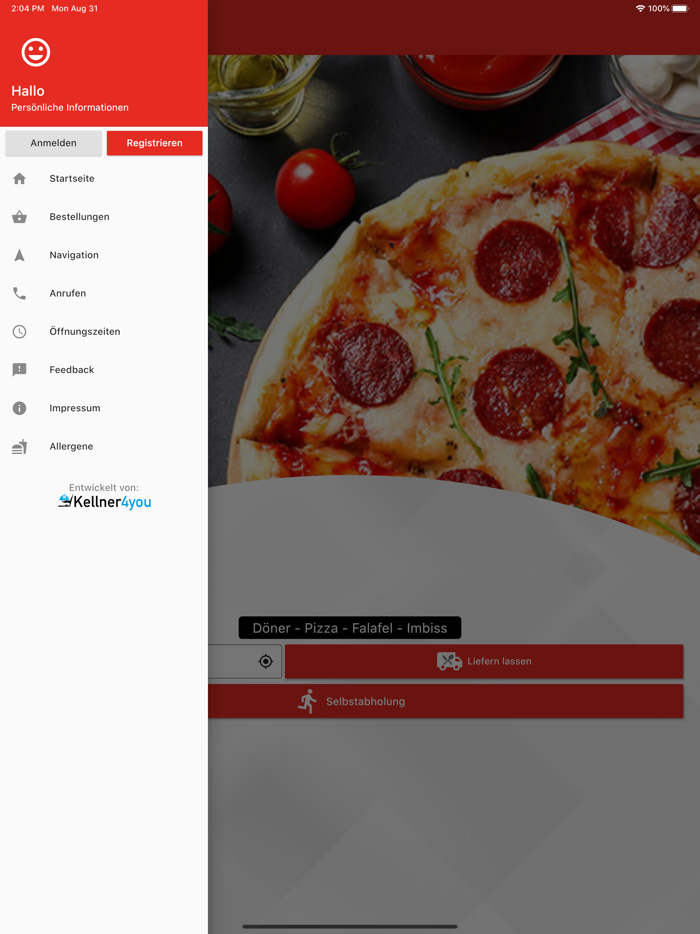Select Anrufen menu entry
Image resolution: width=700 pixels, height=934 pixels.
104,293
